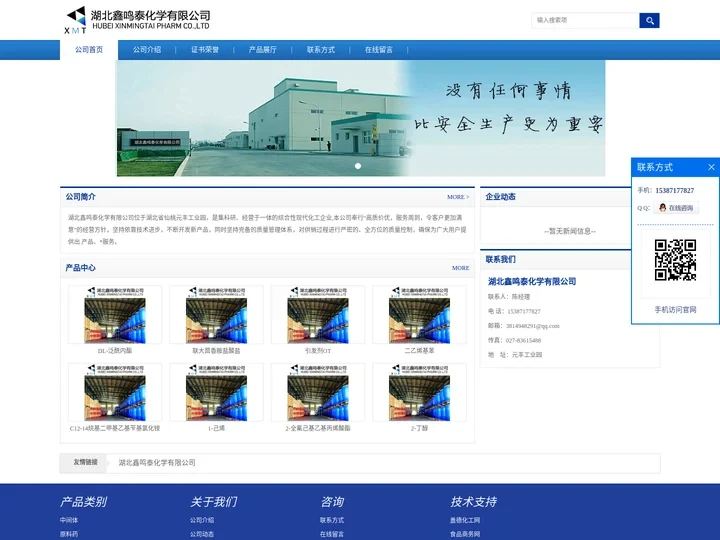Focus the search keyword input field
The image size is (720, 540).
point(585,20)
